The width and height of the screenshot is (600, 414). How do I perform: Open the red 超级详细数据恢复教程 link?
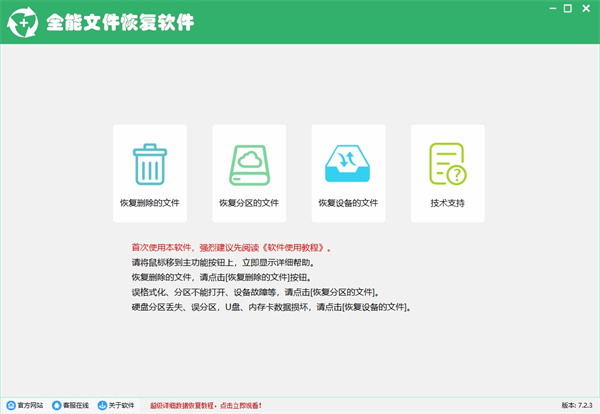[x=206, y=406]
